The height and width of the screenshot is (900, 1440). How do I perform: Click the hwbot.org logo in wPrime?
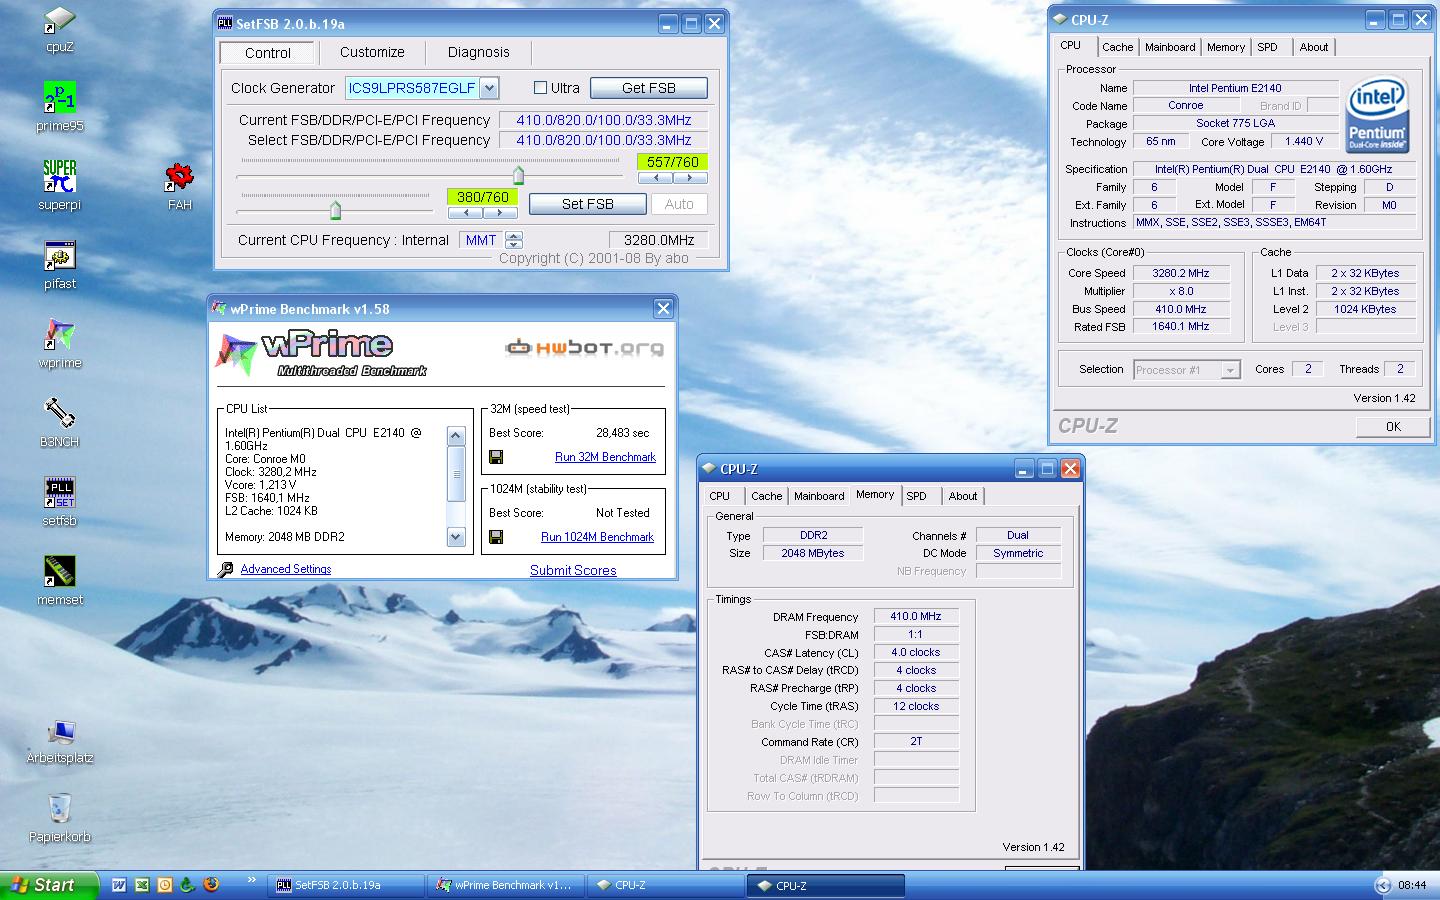tap(584, 348)
